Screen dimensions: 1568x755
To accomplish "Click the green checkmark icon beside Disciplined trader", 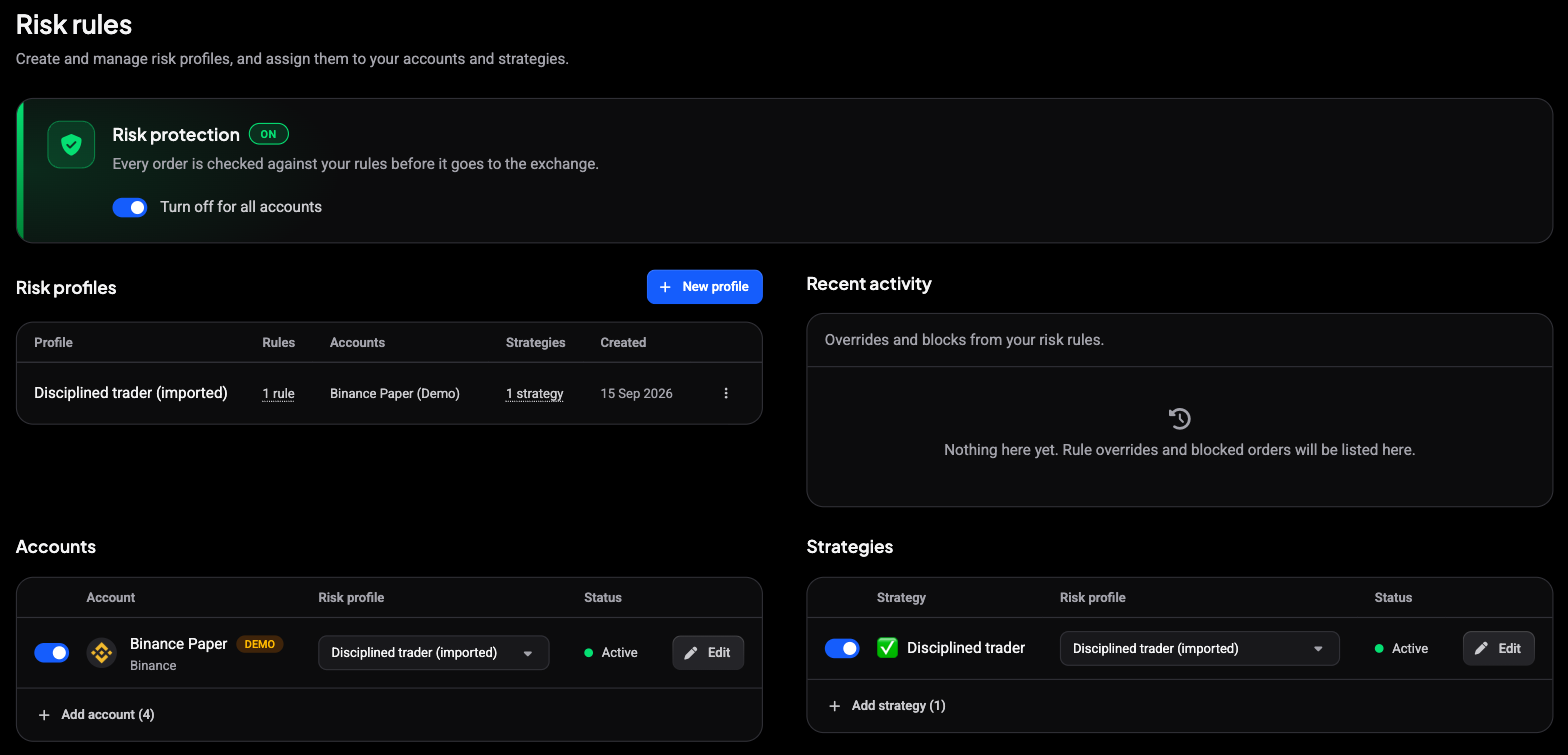I will (887, 648).
